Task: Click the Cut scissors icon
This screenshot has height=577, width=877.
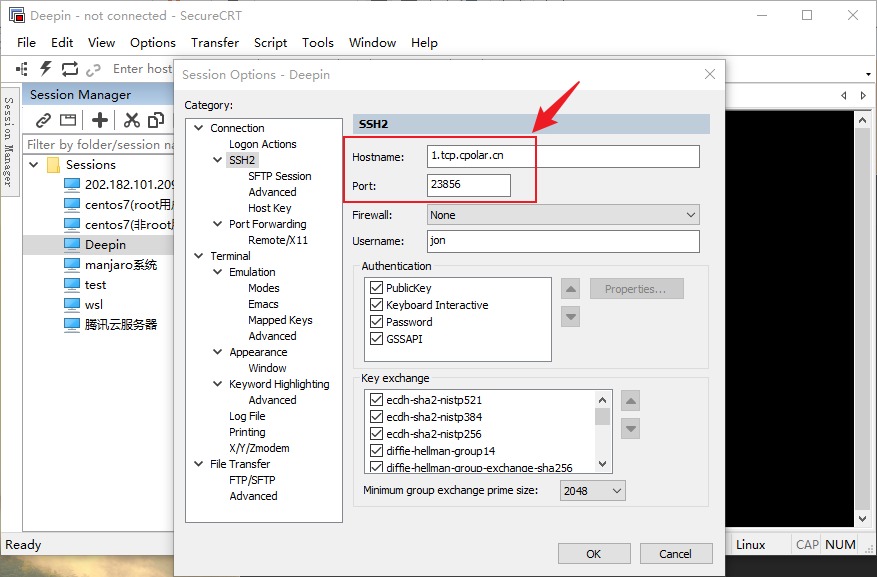Action: pos(131,120)
